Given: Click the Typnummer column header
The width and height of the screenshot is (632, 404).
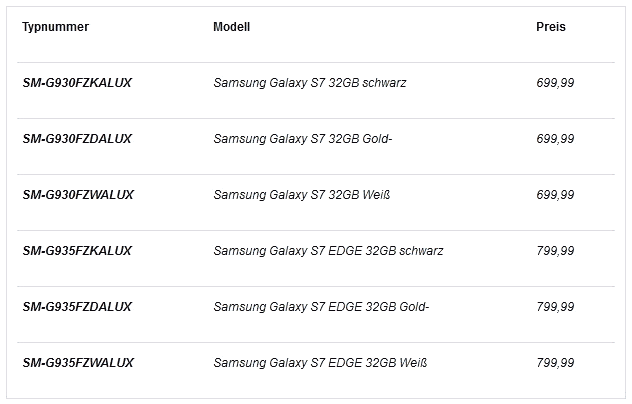Looking at the screenshot, I should (55, 27).
